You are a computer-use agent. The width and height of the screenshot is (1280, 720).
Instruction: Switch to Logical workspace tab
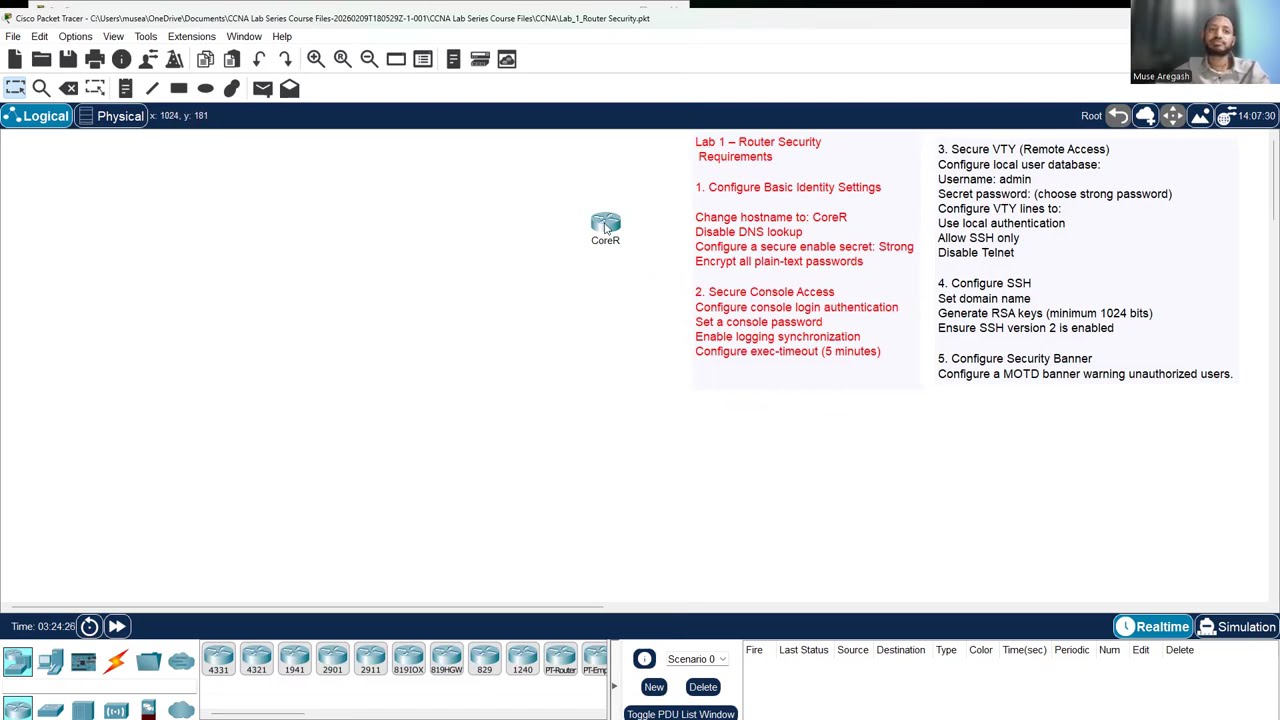coord(36,116)
